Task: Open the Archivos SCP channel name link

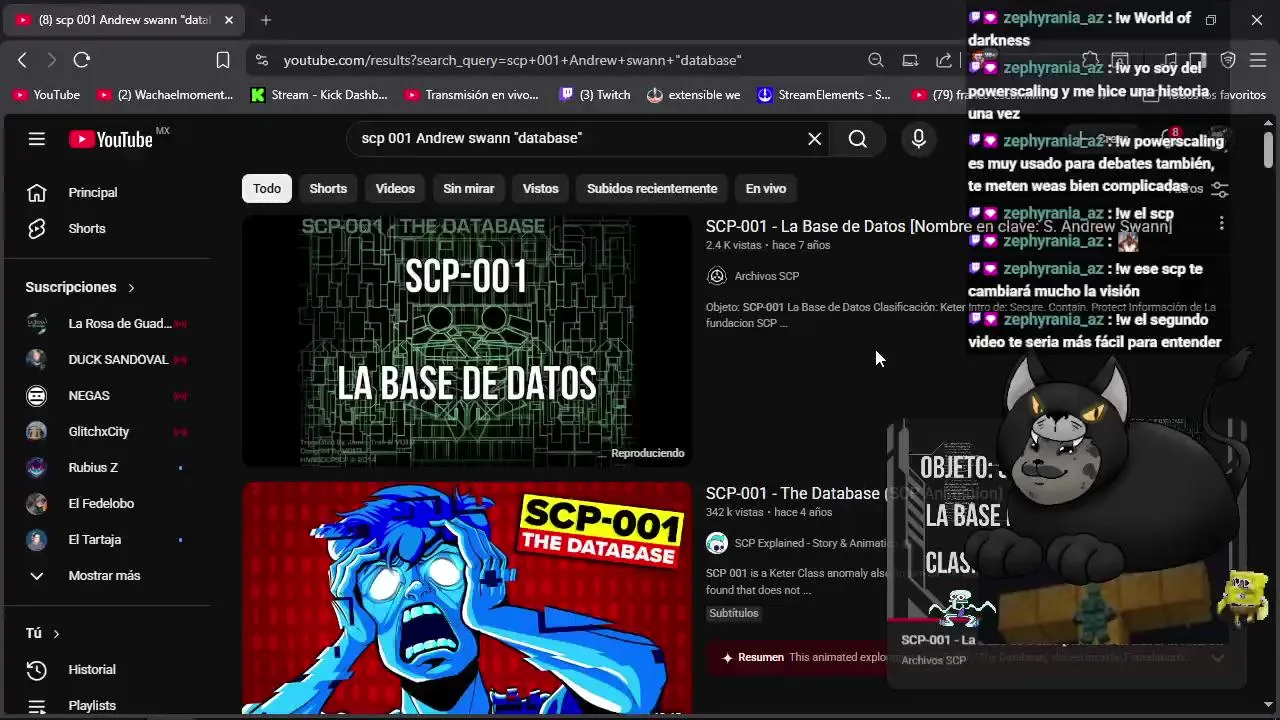Action: pos(766,276)
